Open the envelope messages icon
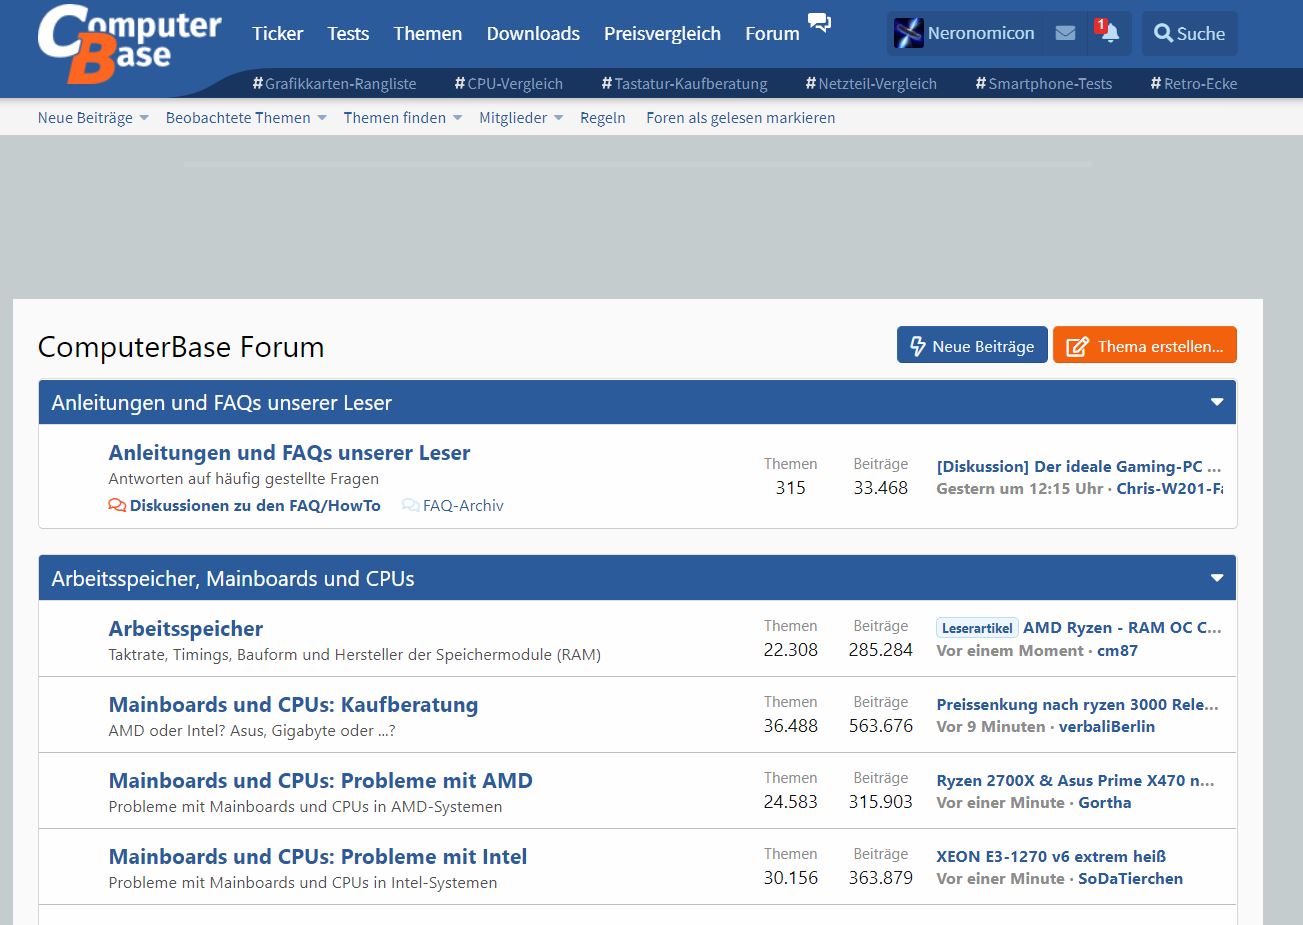Viewport: 1303px width, 925px height. pos(1065,33)
